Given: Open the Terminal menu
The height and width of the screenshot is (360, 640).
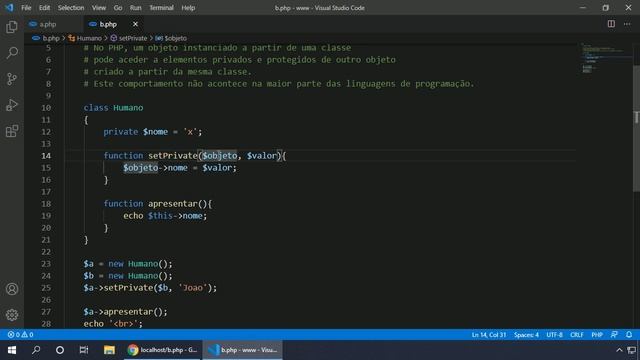Looking at the screenshot, I should click(x=161, y=8).
